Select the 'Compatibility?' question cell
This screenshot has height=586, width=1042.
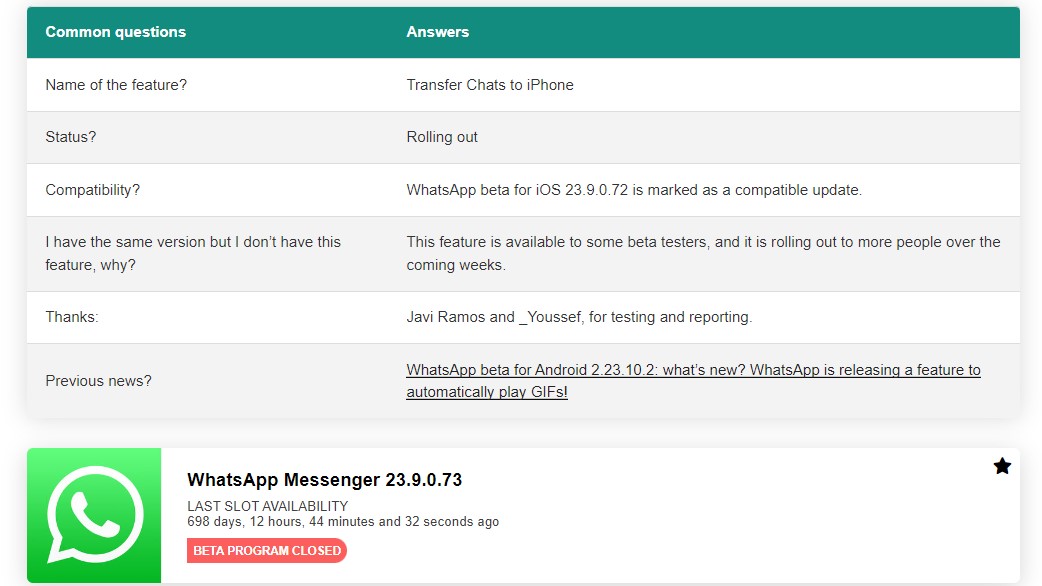[93, 190]
